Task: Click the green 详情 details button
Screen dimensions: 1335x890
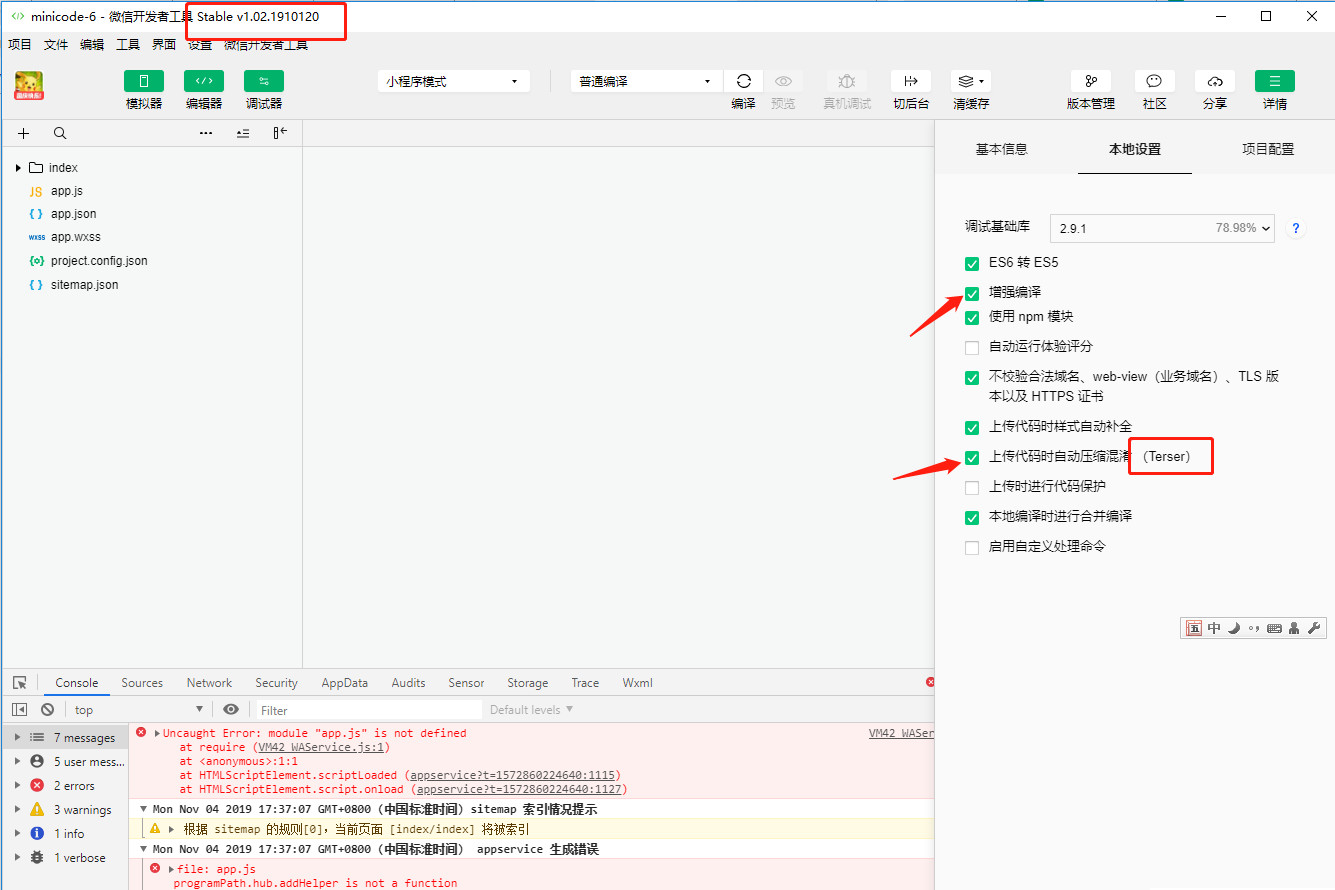Action: 1275,81
